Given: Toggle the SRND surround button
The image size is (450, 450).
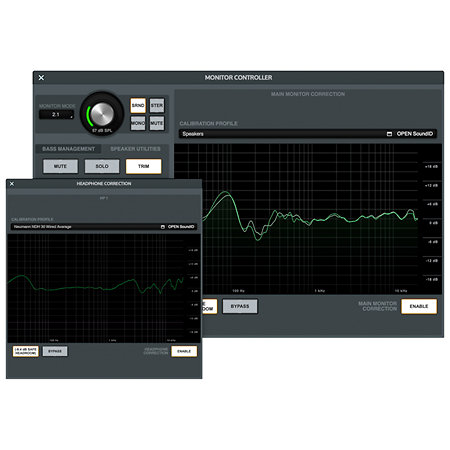Looking at the screenshot, I should [x=138, y=106].
